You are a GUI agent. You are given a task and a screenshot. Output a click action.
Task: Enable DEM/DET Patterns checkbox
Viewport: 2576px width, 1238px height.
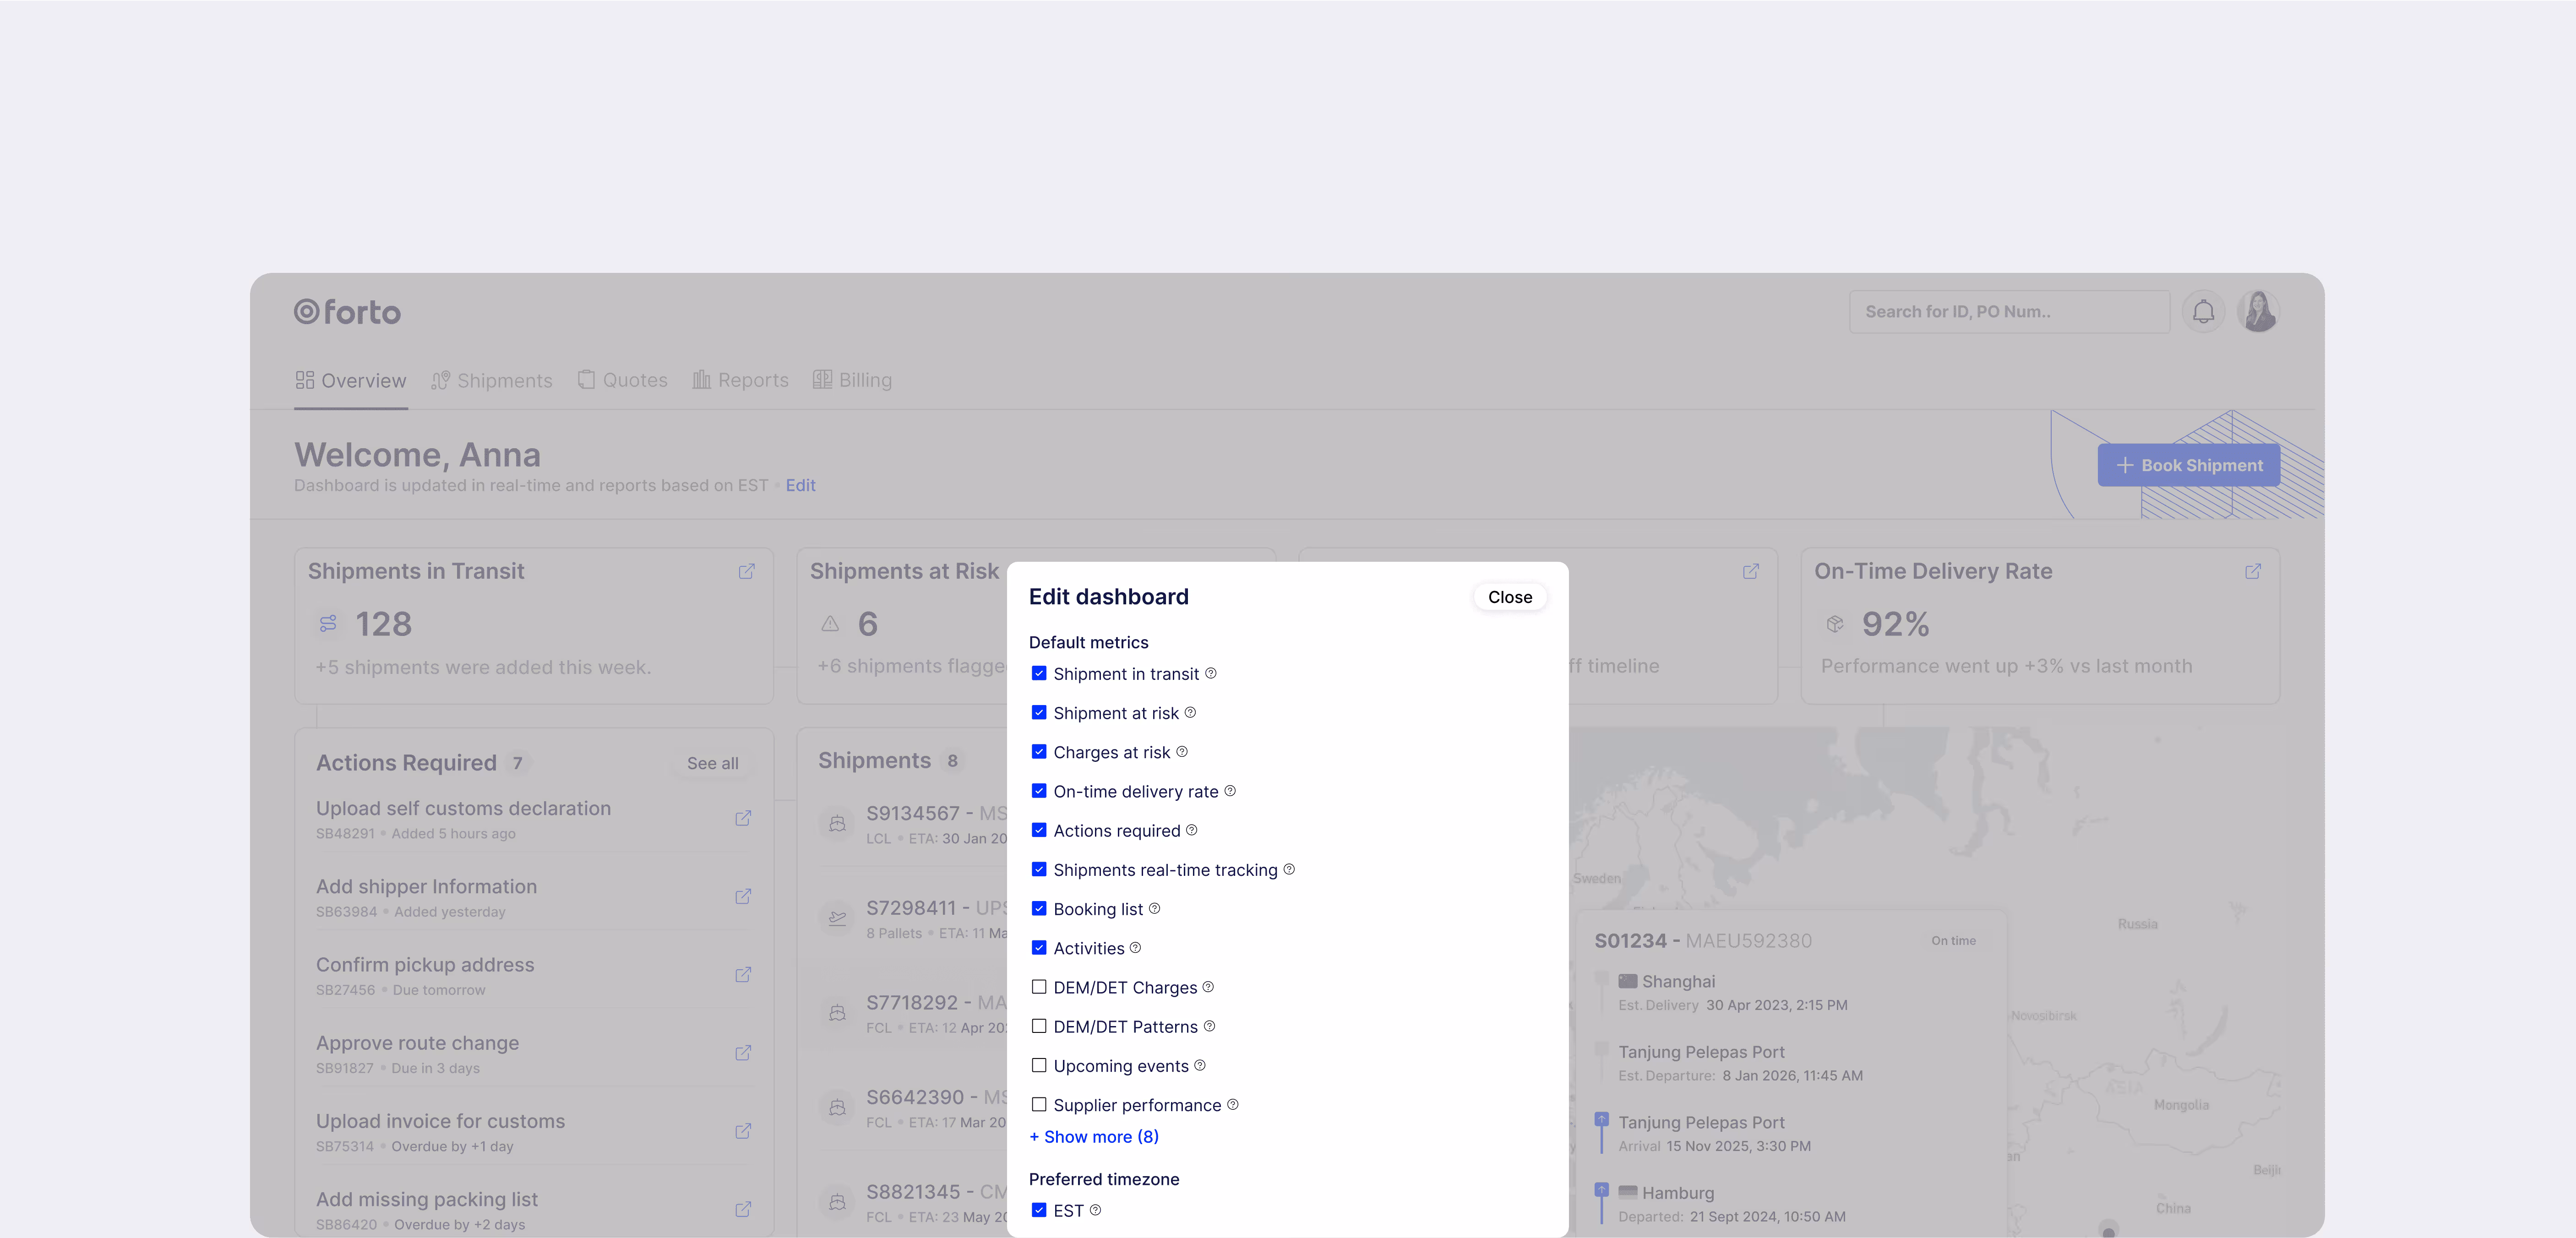coord(1039,1026)
